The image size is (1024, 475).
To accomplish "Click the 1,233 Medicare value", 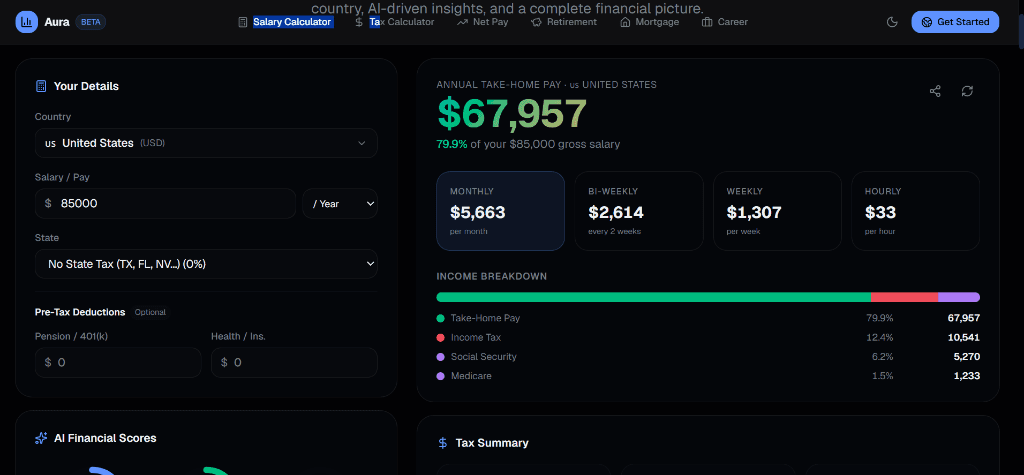I will (967, 376).
